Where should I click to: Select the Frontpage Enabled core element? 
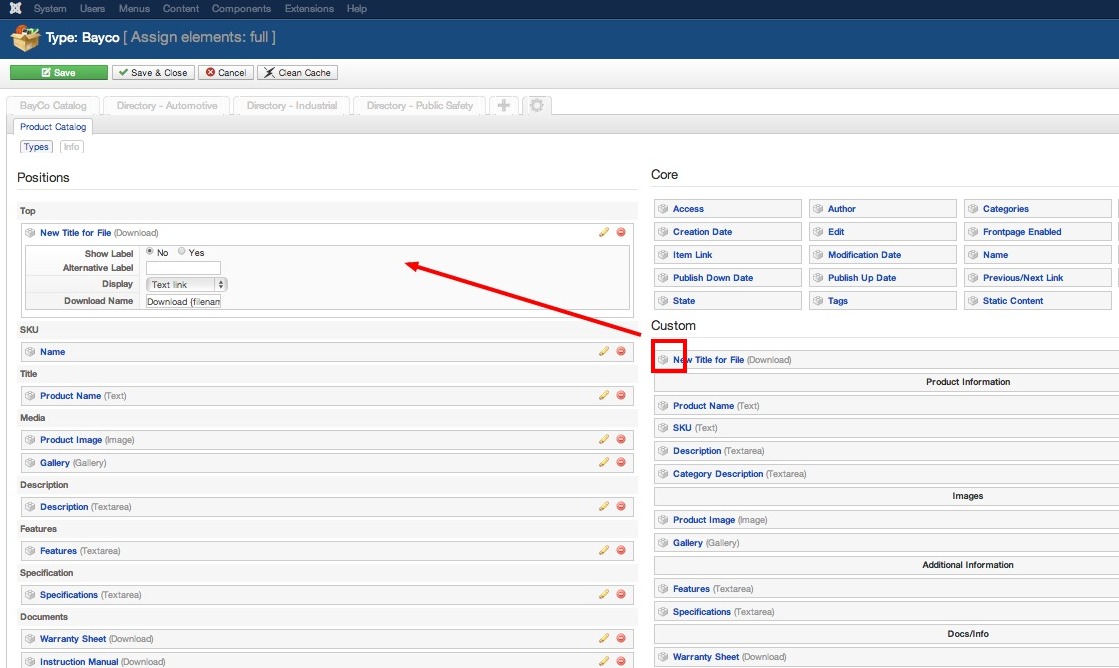(x=1038, y=231)
